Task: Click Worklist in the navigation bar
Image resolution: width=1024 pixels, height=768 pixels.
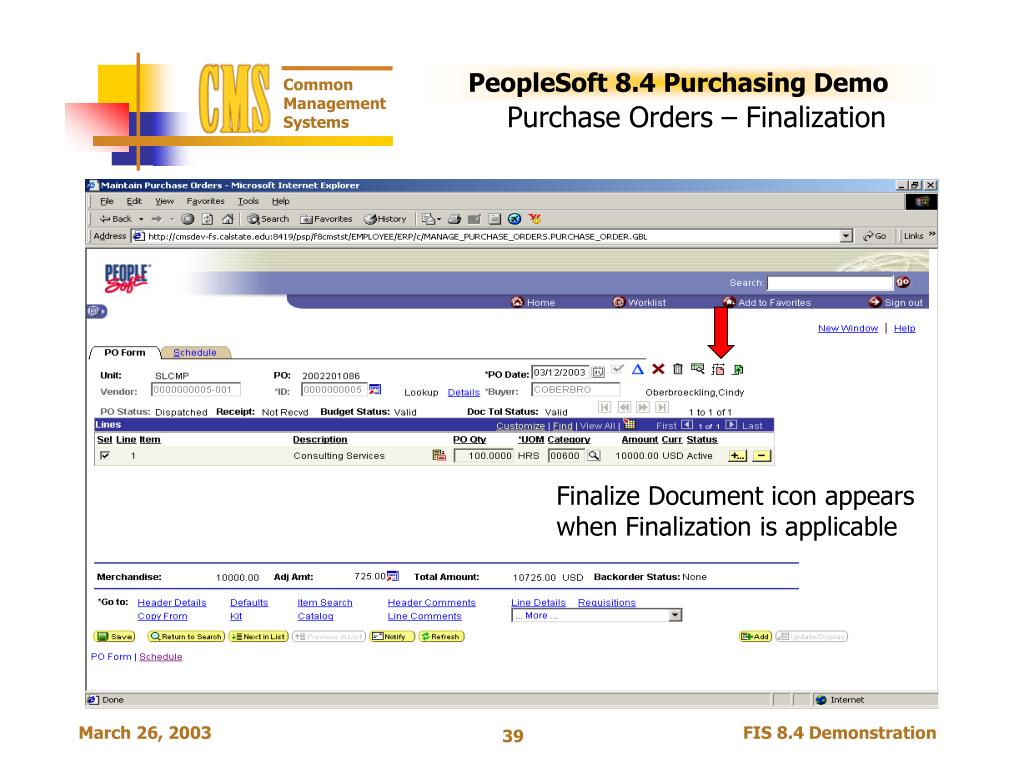Action: pyautogui.click(x=639, y=302)
